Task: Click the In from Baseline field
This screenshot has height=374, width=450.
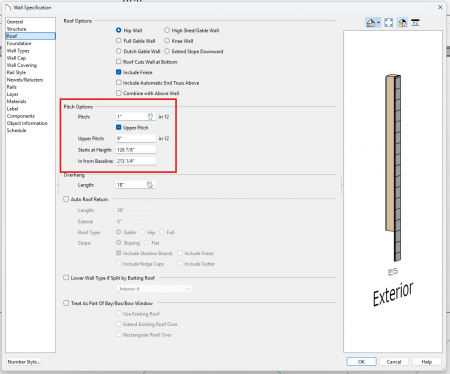Action: [x=136, y=161]
